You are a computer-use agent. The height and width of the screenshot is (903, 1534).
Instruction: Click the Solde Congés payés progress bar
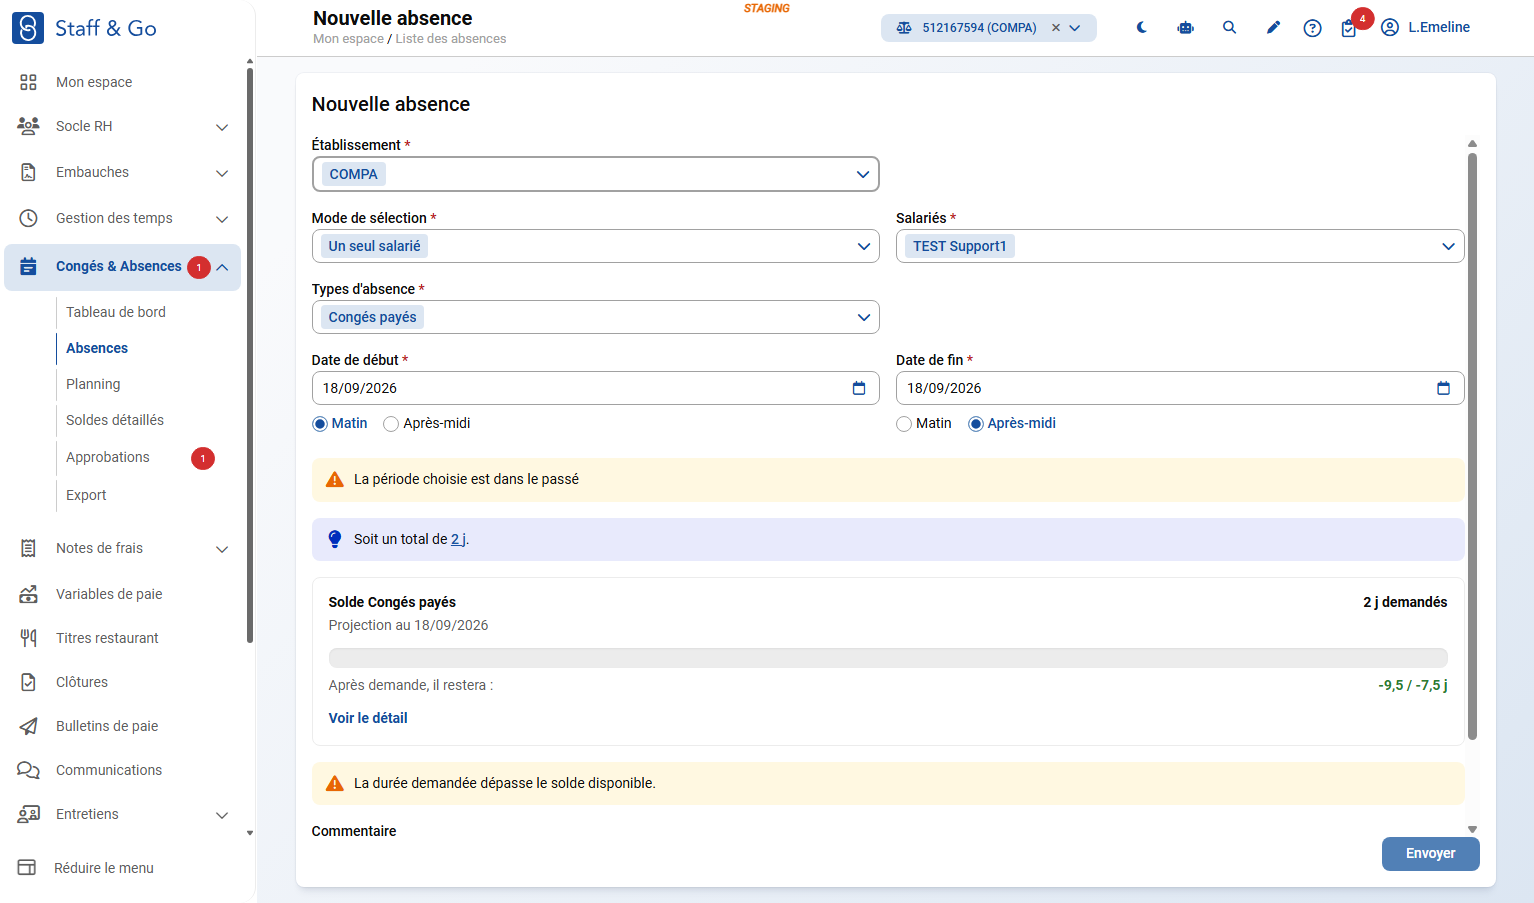pyautogui.click(x=888, y=658)
